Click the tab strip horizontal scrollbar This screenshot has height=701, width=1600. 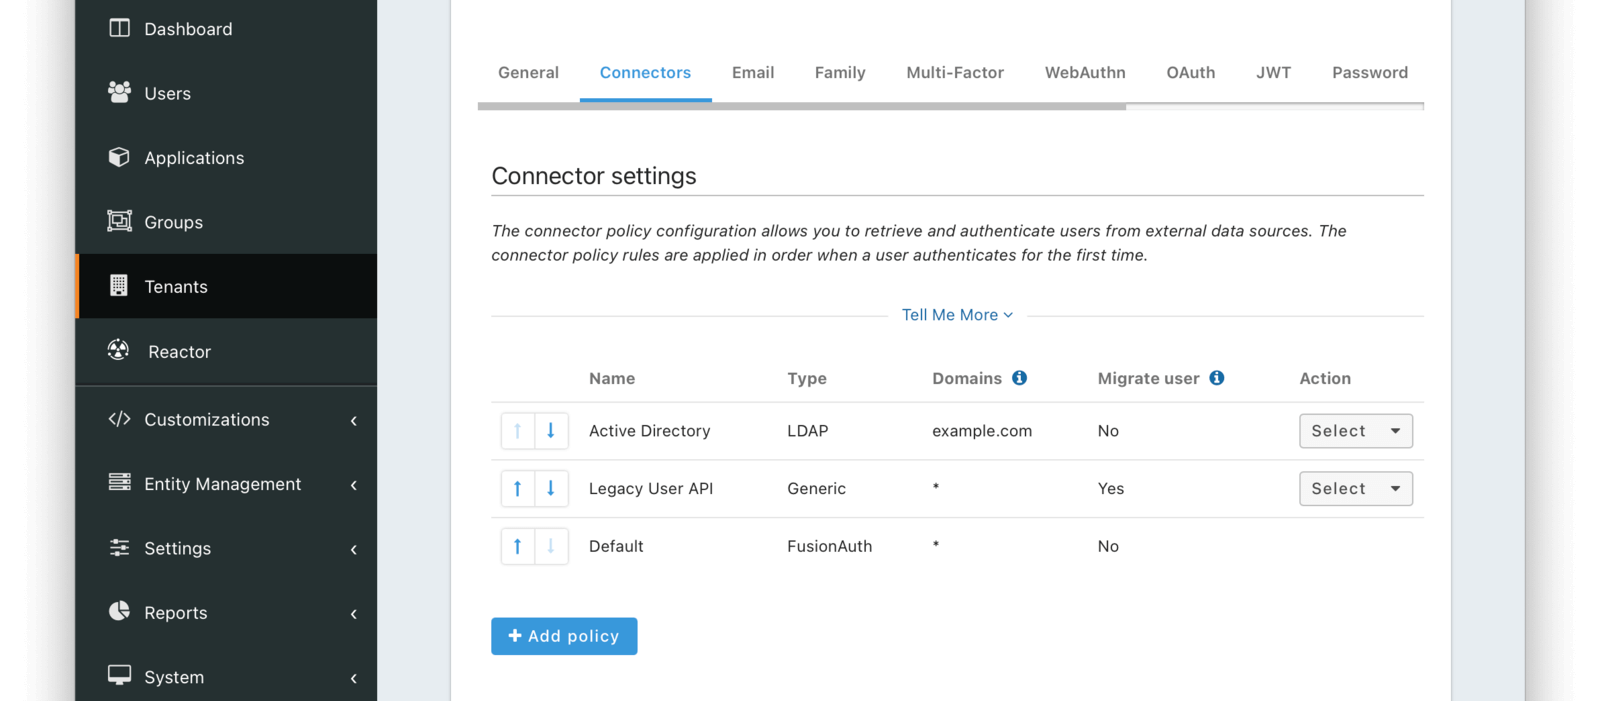tap(802, 106)
